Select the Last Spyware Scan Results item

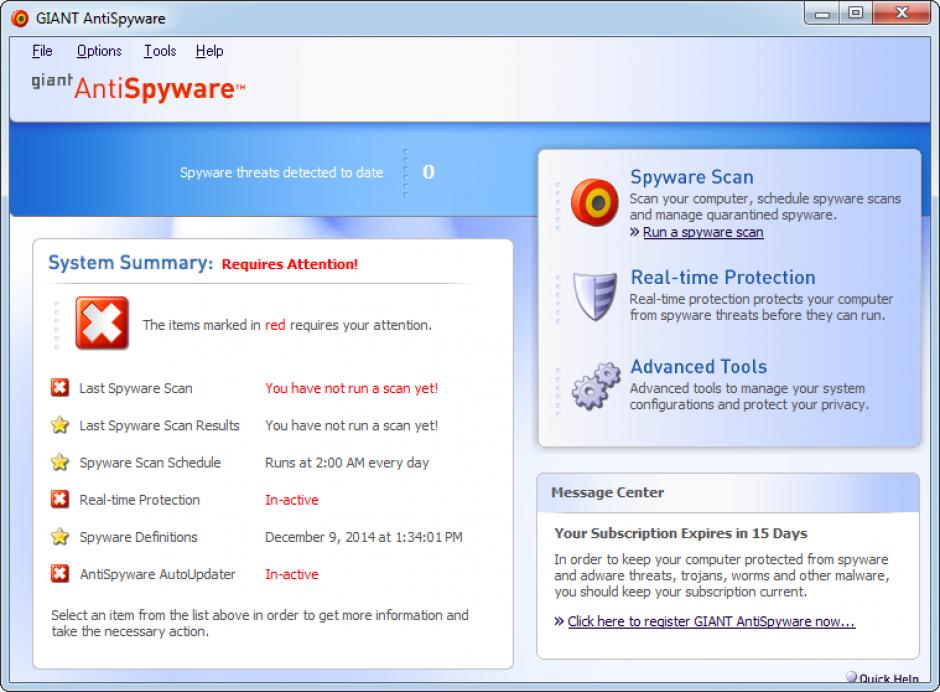[159, 425]
